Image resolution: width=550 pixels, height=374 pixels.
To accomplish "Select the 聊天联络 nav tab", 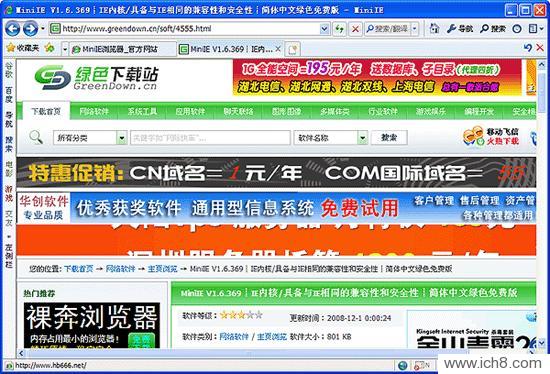I will [x=238, y=112].
